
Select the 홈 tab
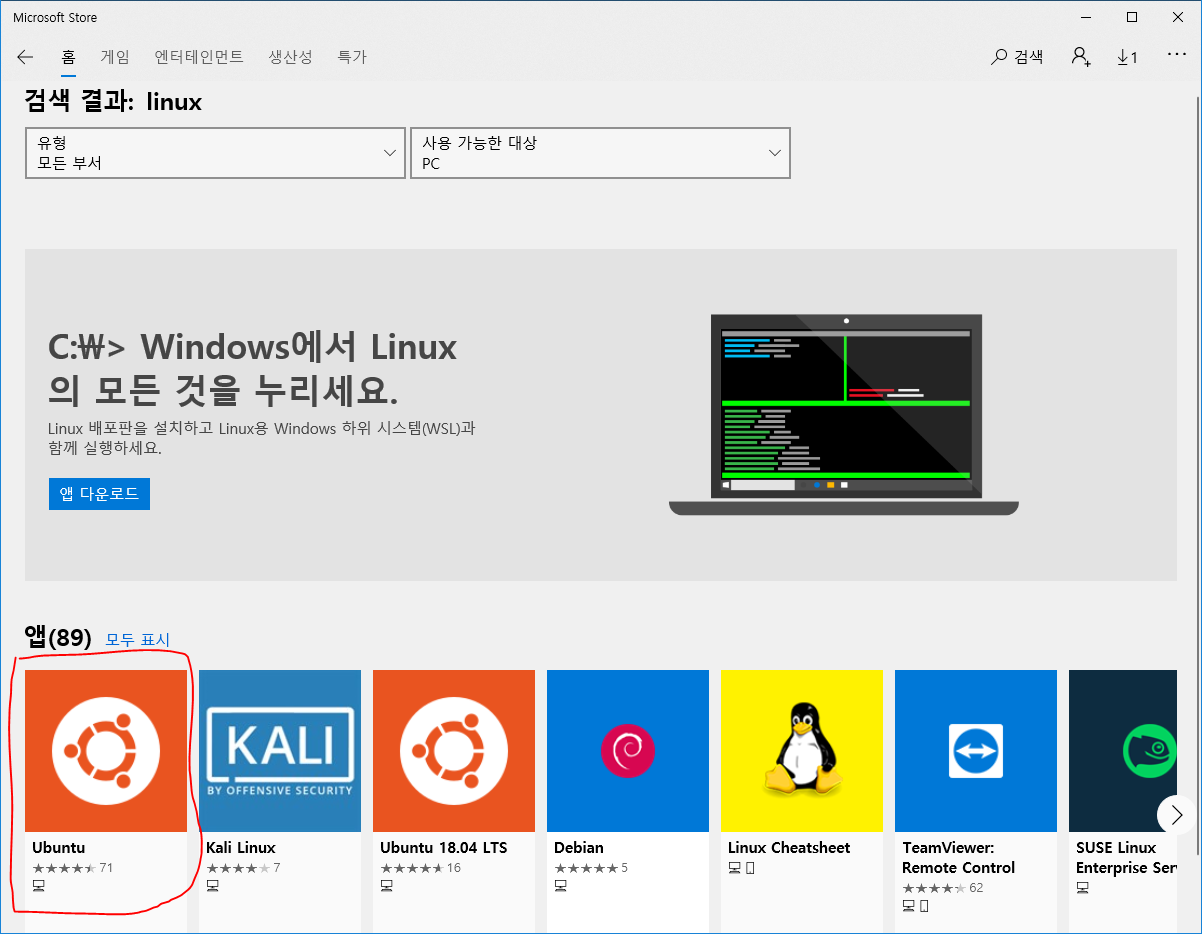(69, 57)
